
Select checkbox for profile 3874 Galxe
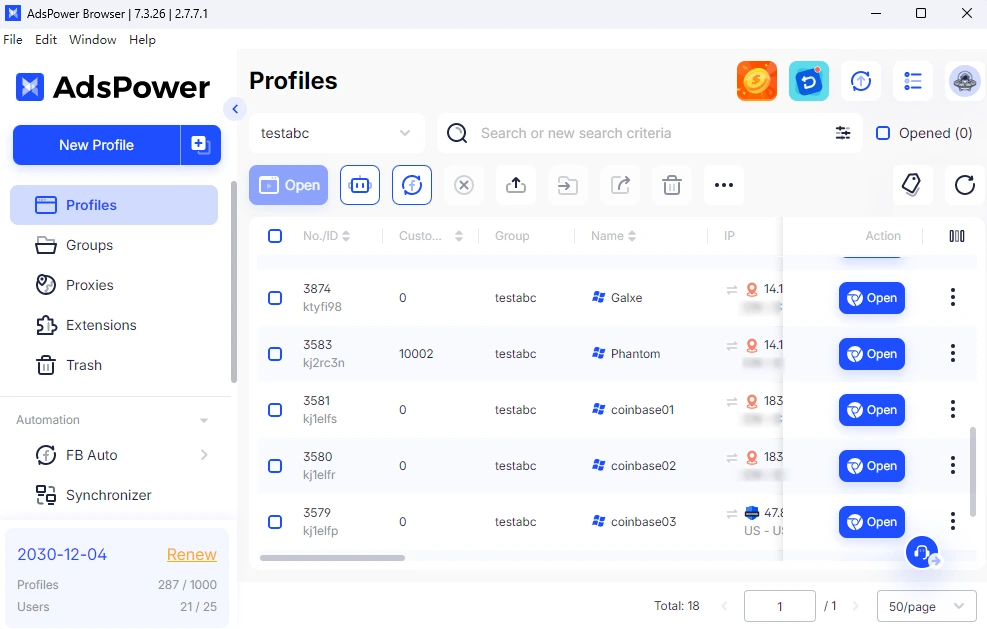tap(275, 298)
